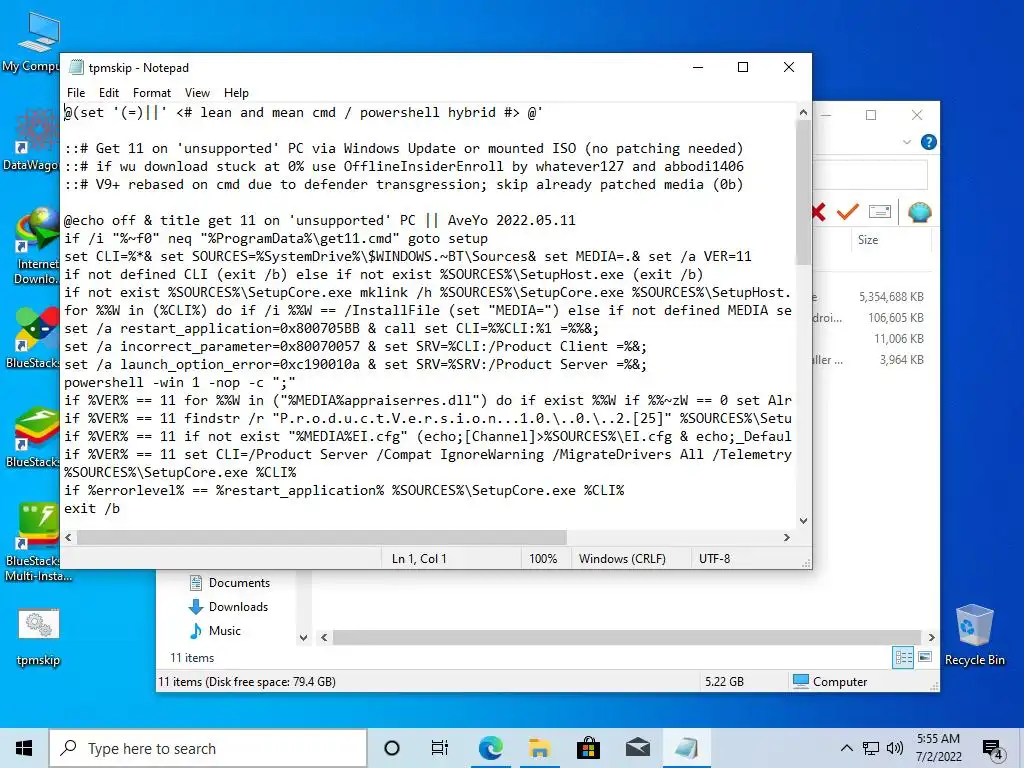The width and height of the screenshot is (1024, 768).
Task: Click the red X icon in background toolbar
Action: [818, 212]
